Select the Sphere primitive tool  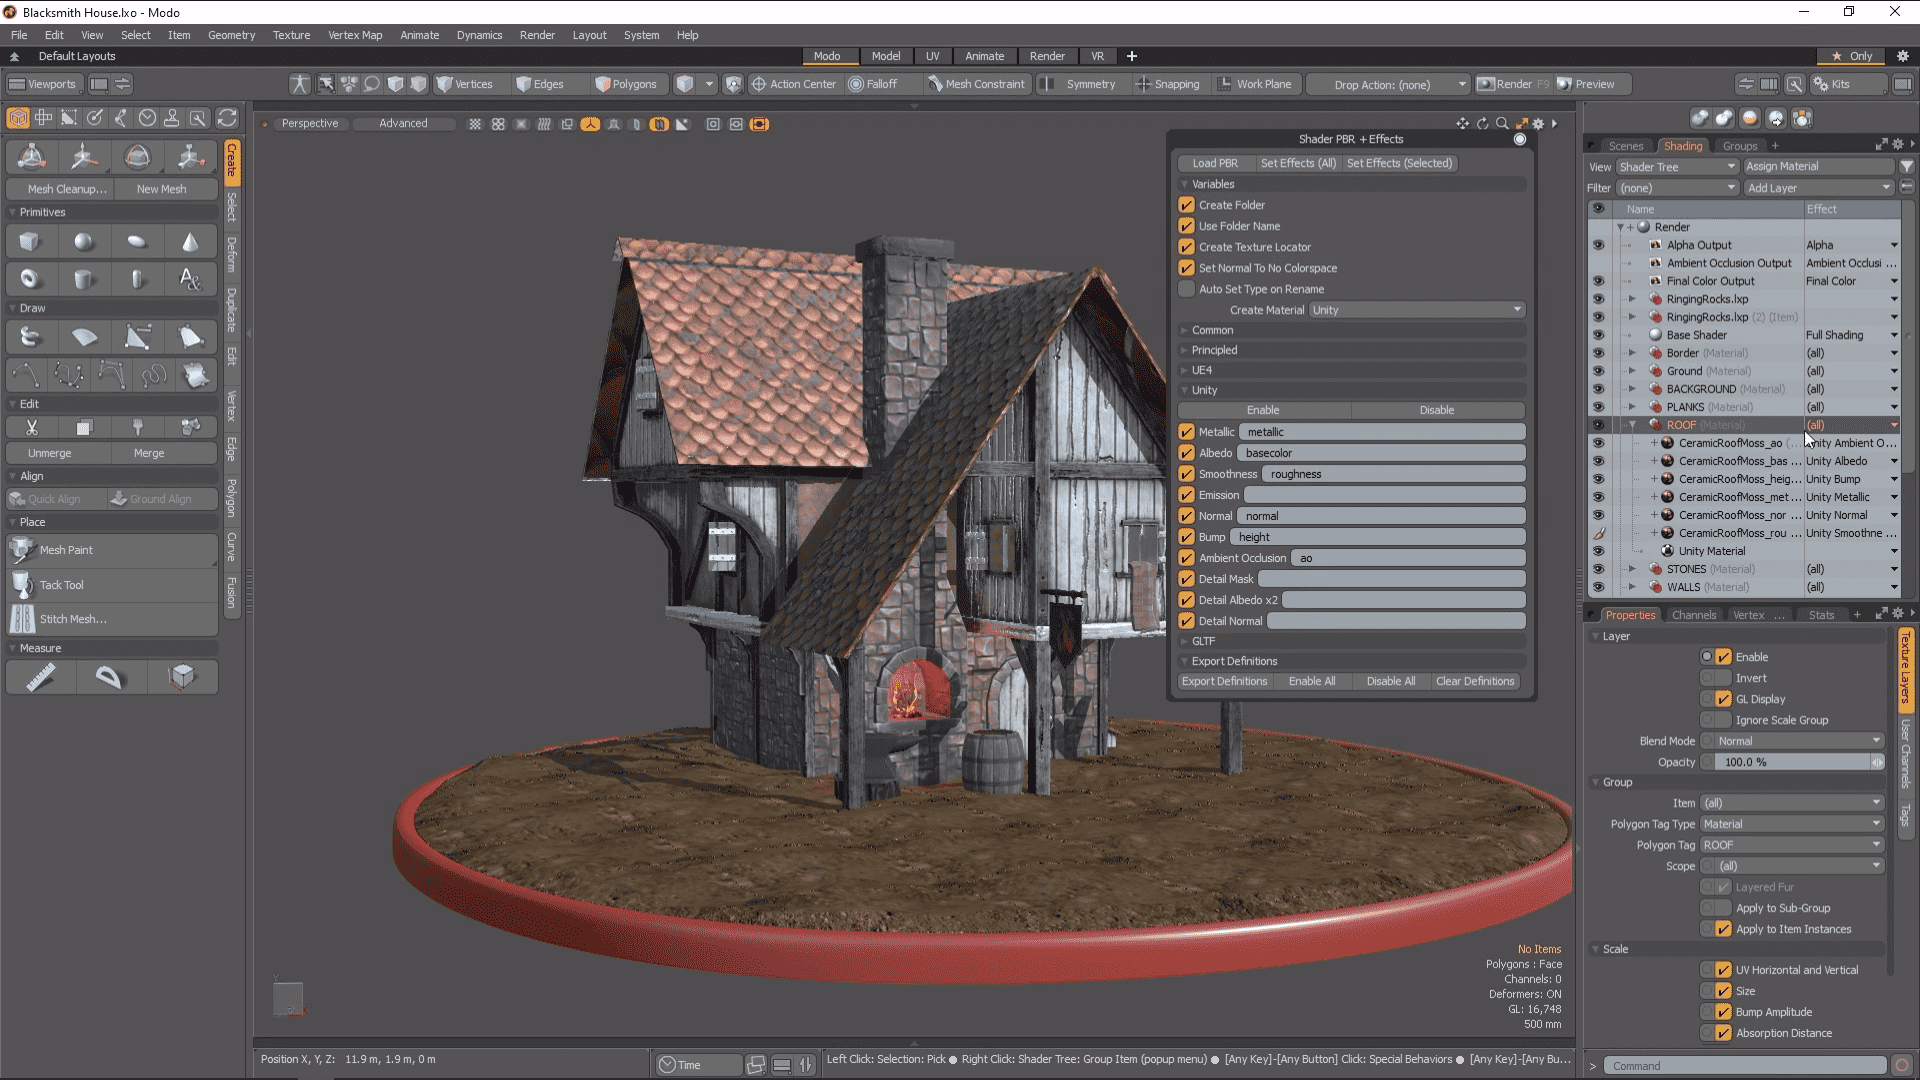click(84, 242)
